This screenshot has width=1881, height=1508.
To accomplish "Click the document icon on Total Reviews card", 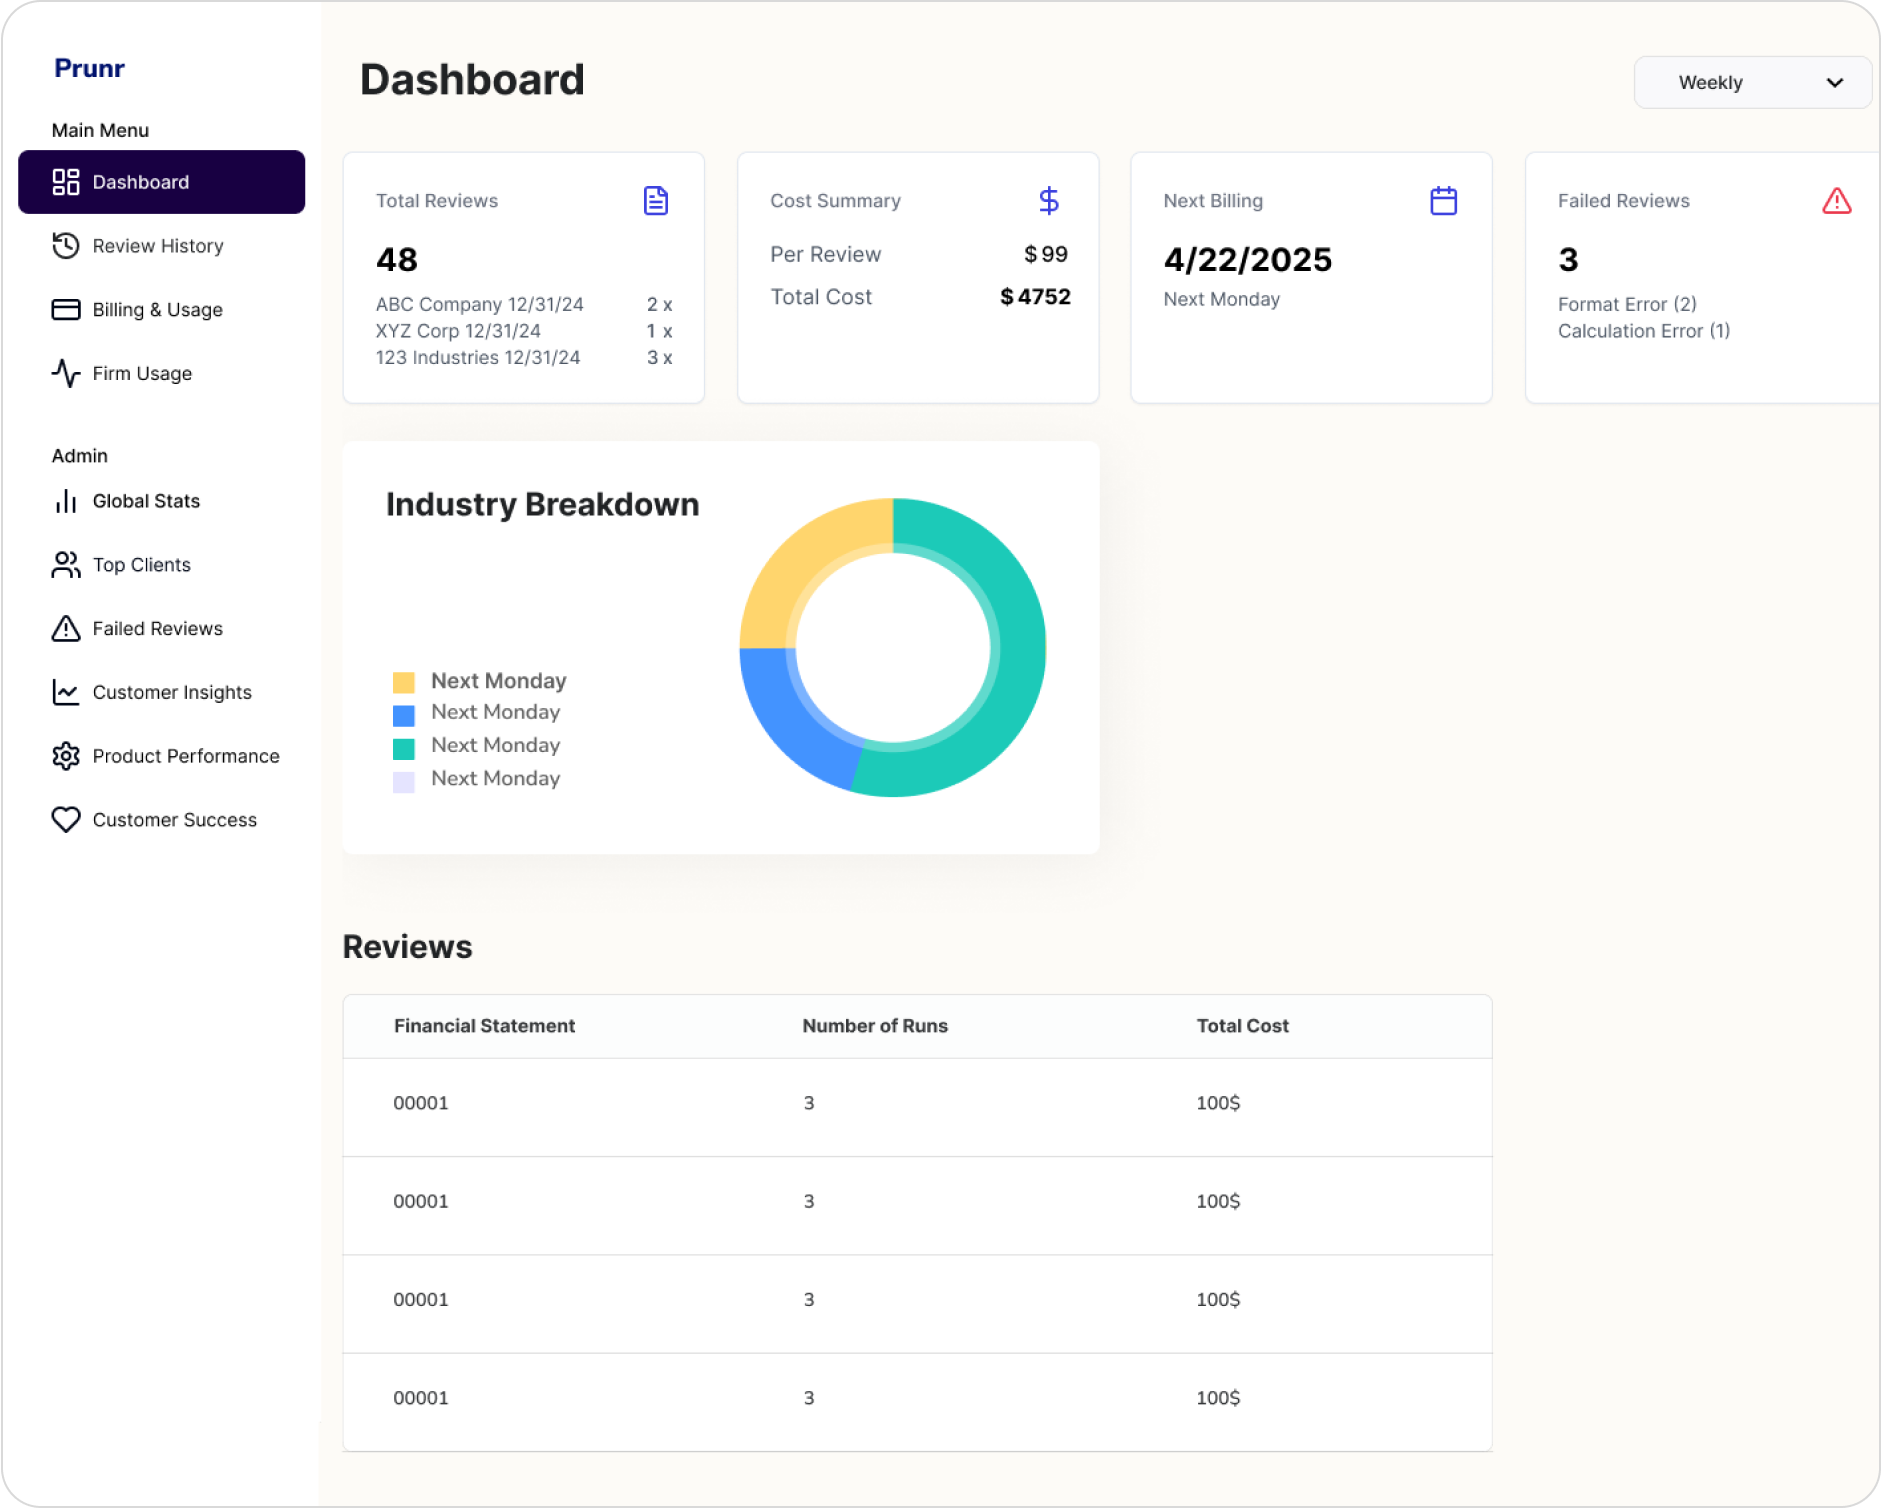I will click(x=655, y=200).
